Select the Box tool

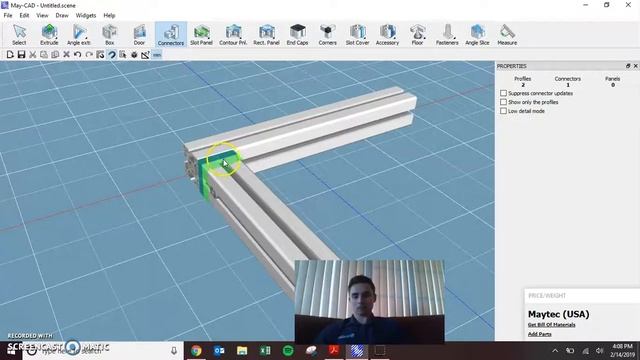point(109,34)
